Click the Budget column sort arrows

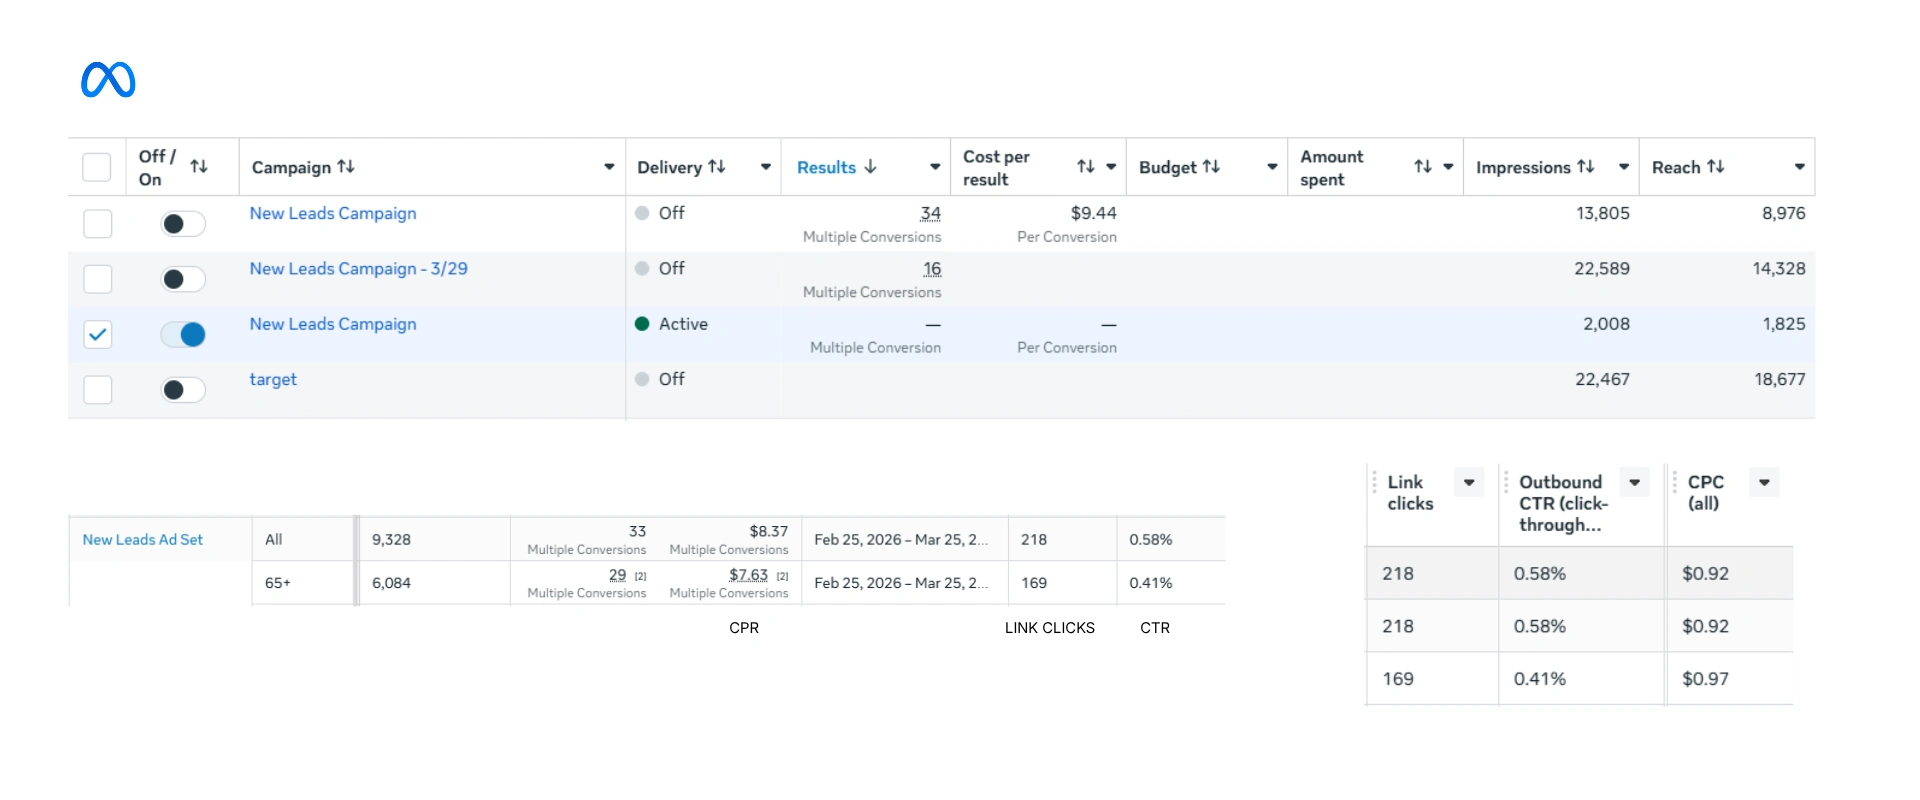[x=1211, y=167]
